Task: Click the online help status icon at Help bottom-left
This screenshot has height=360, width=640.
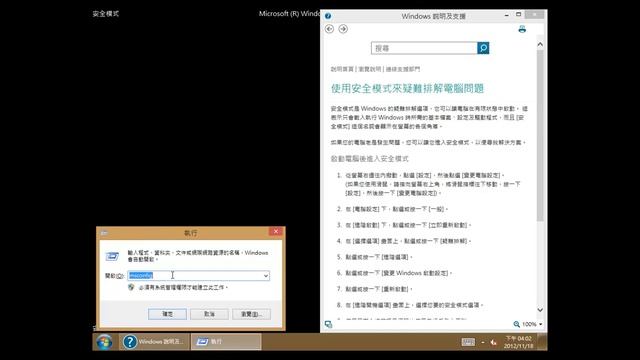Action: tap(328, 324)
